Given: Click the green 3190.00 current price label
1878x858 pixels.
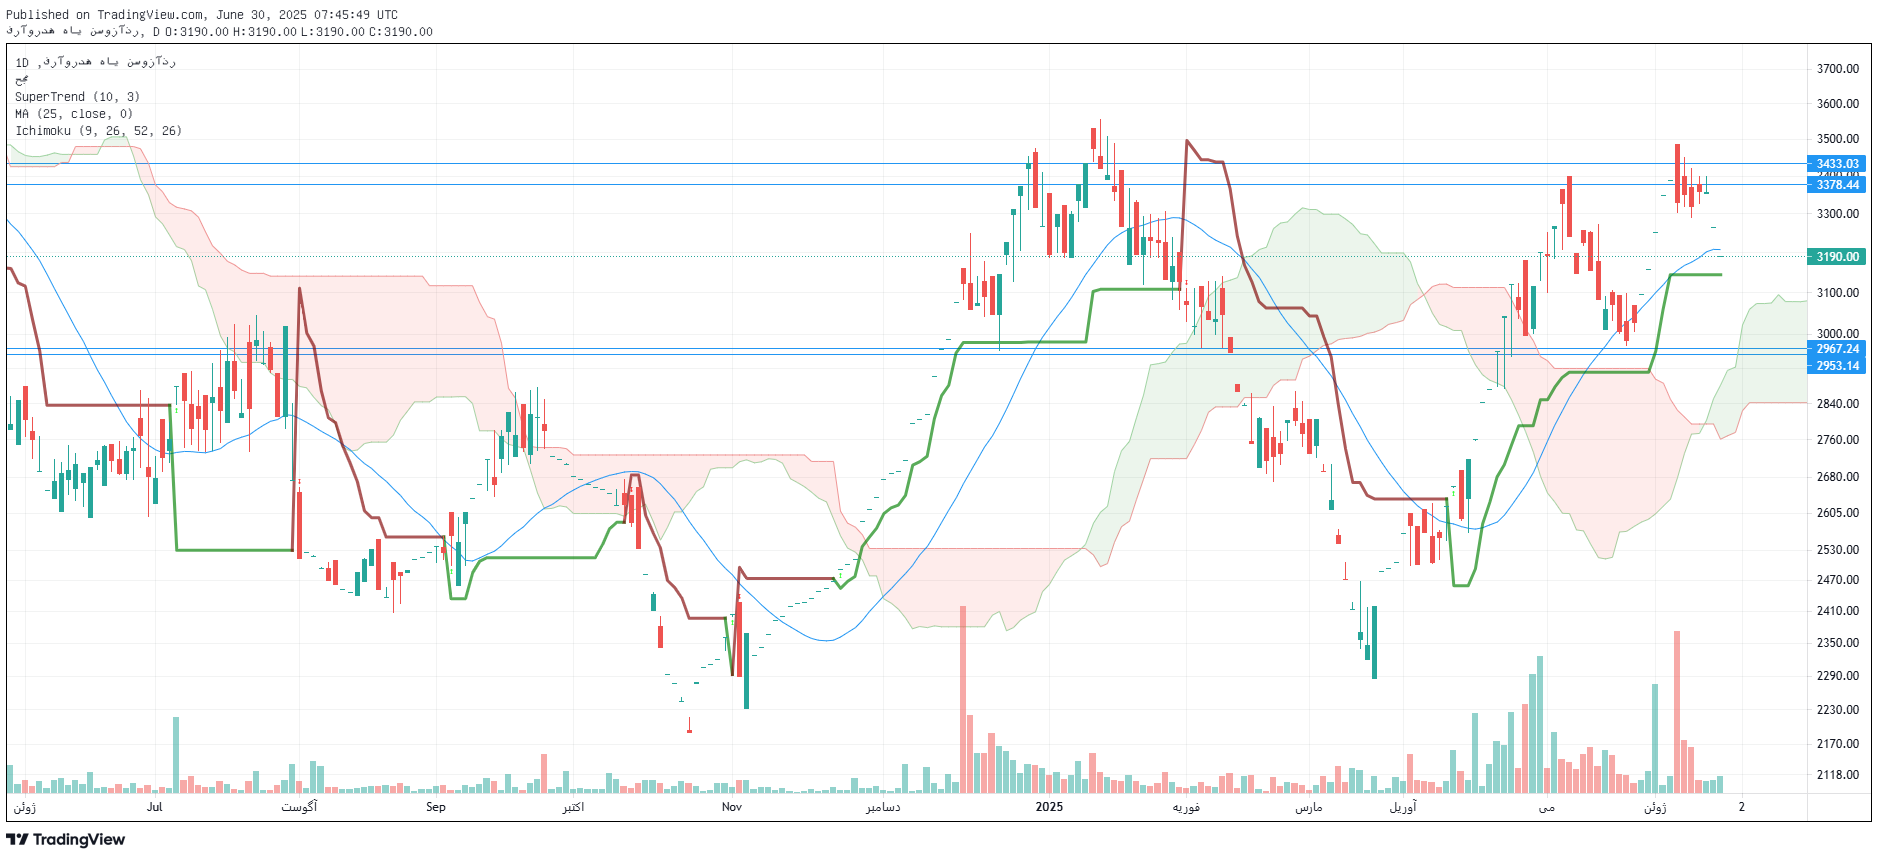Looking at the screenshot, I should [x=1837, y=257].
